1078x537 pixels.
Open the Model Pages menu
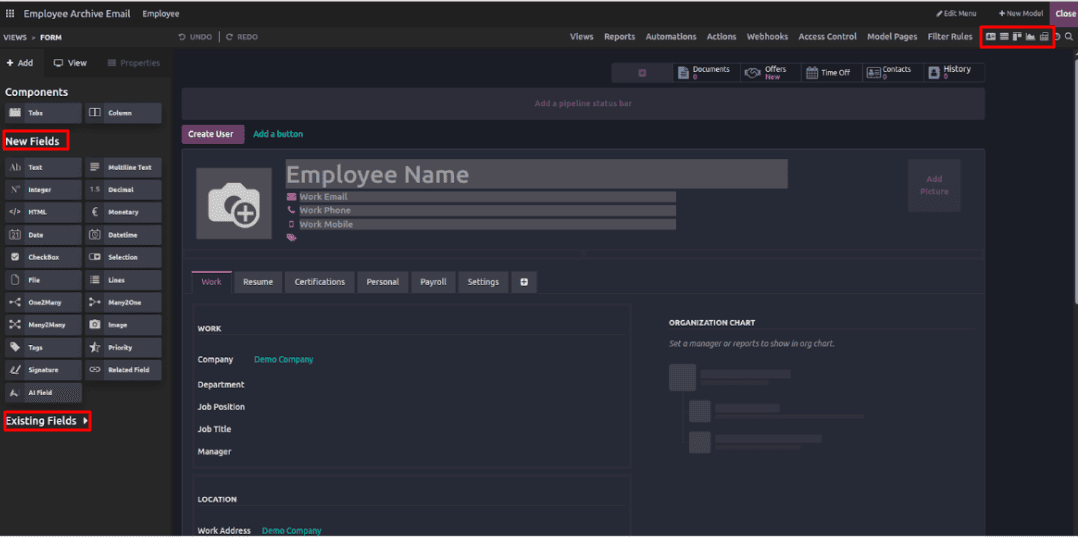point(892,37)
